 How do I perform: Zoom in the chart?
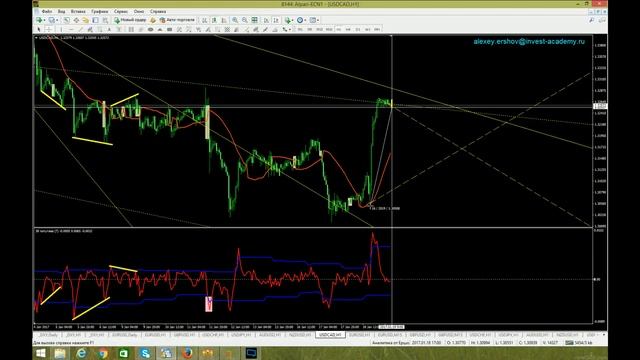pos(235,20)
